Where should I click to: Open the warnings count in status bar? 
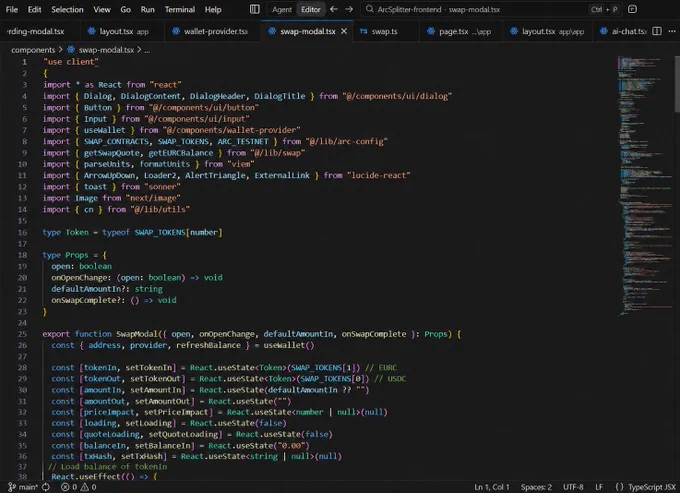(88, 487)
